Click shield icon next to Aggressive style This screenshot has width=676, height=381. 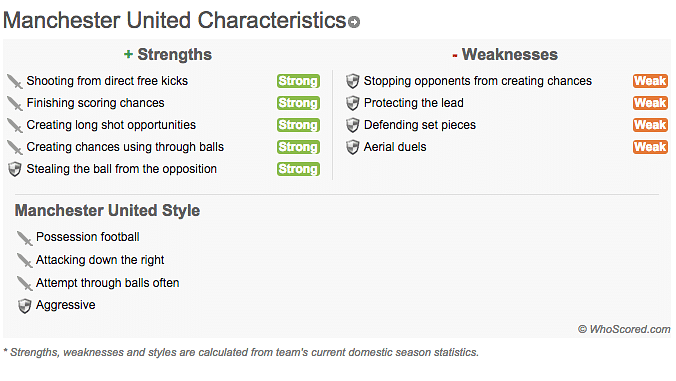(25, 306)
